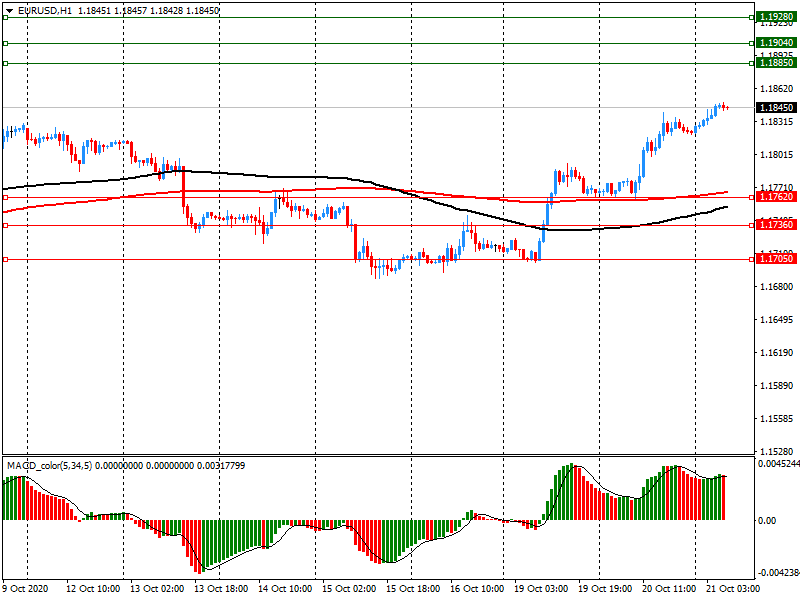800x600 pixels.
Task: Click the 13 Oct 18:00 time label
Action: coord(221,588)
